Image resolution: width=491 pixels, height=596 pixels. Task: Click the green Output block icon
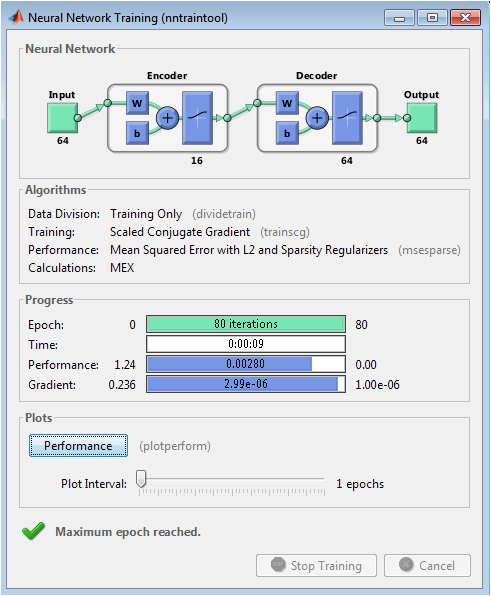click(x=422, y=118)
